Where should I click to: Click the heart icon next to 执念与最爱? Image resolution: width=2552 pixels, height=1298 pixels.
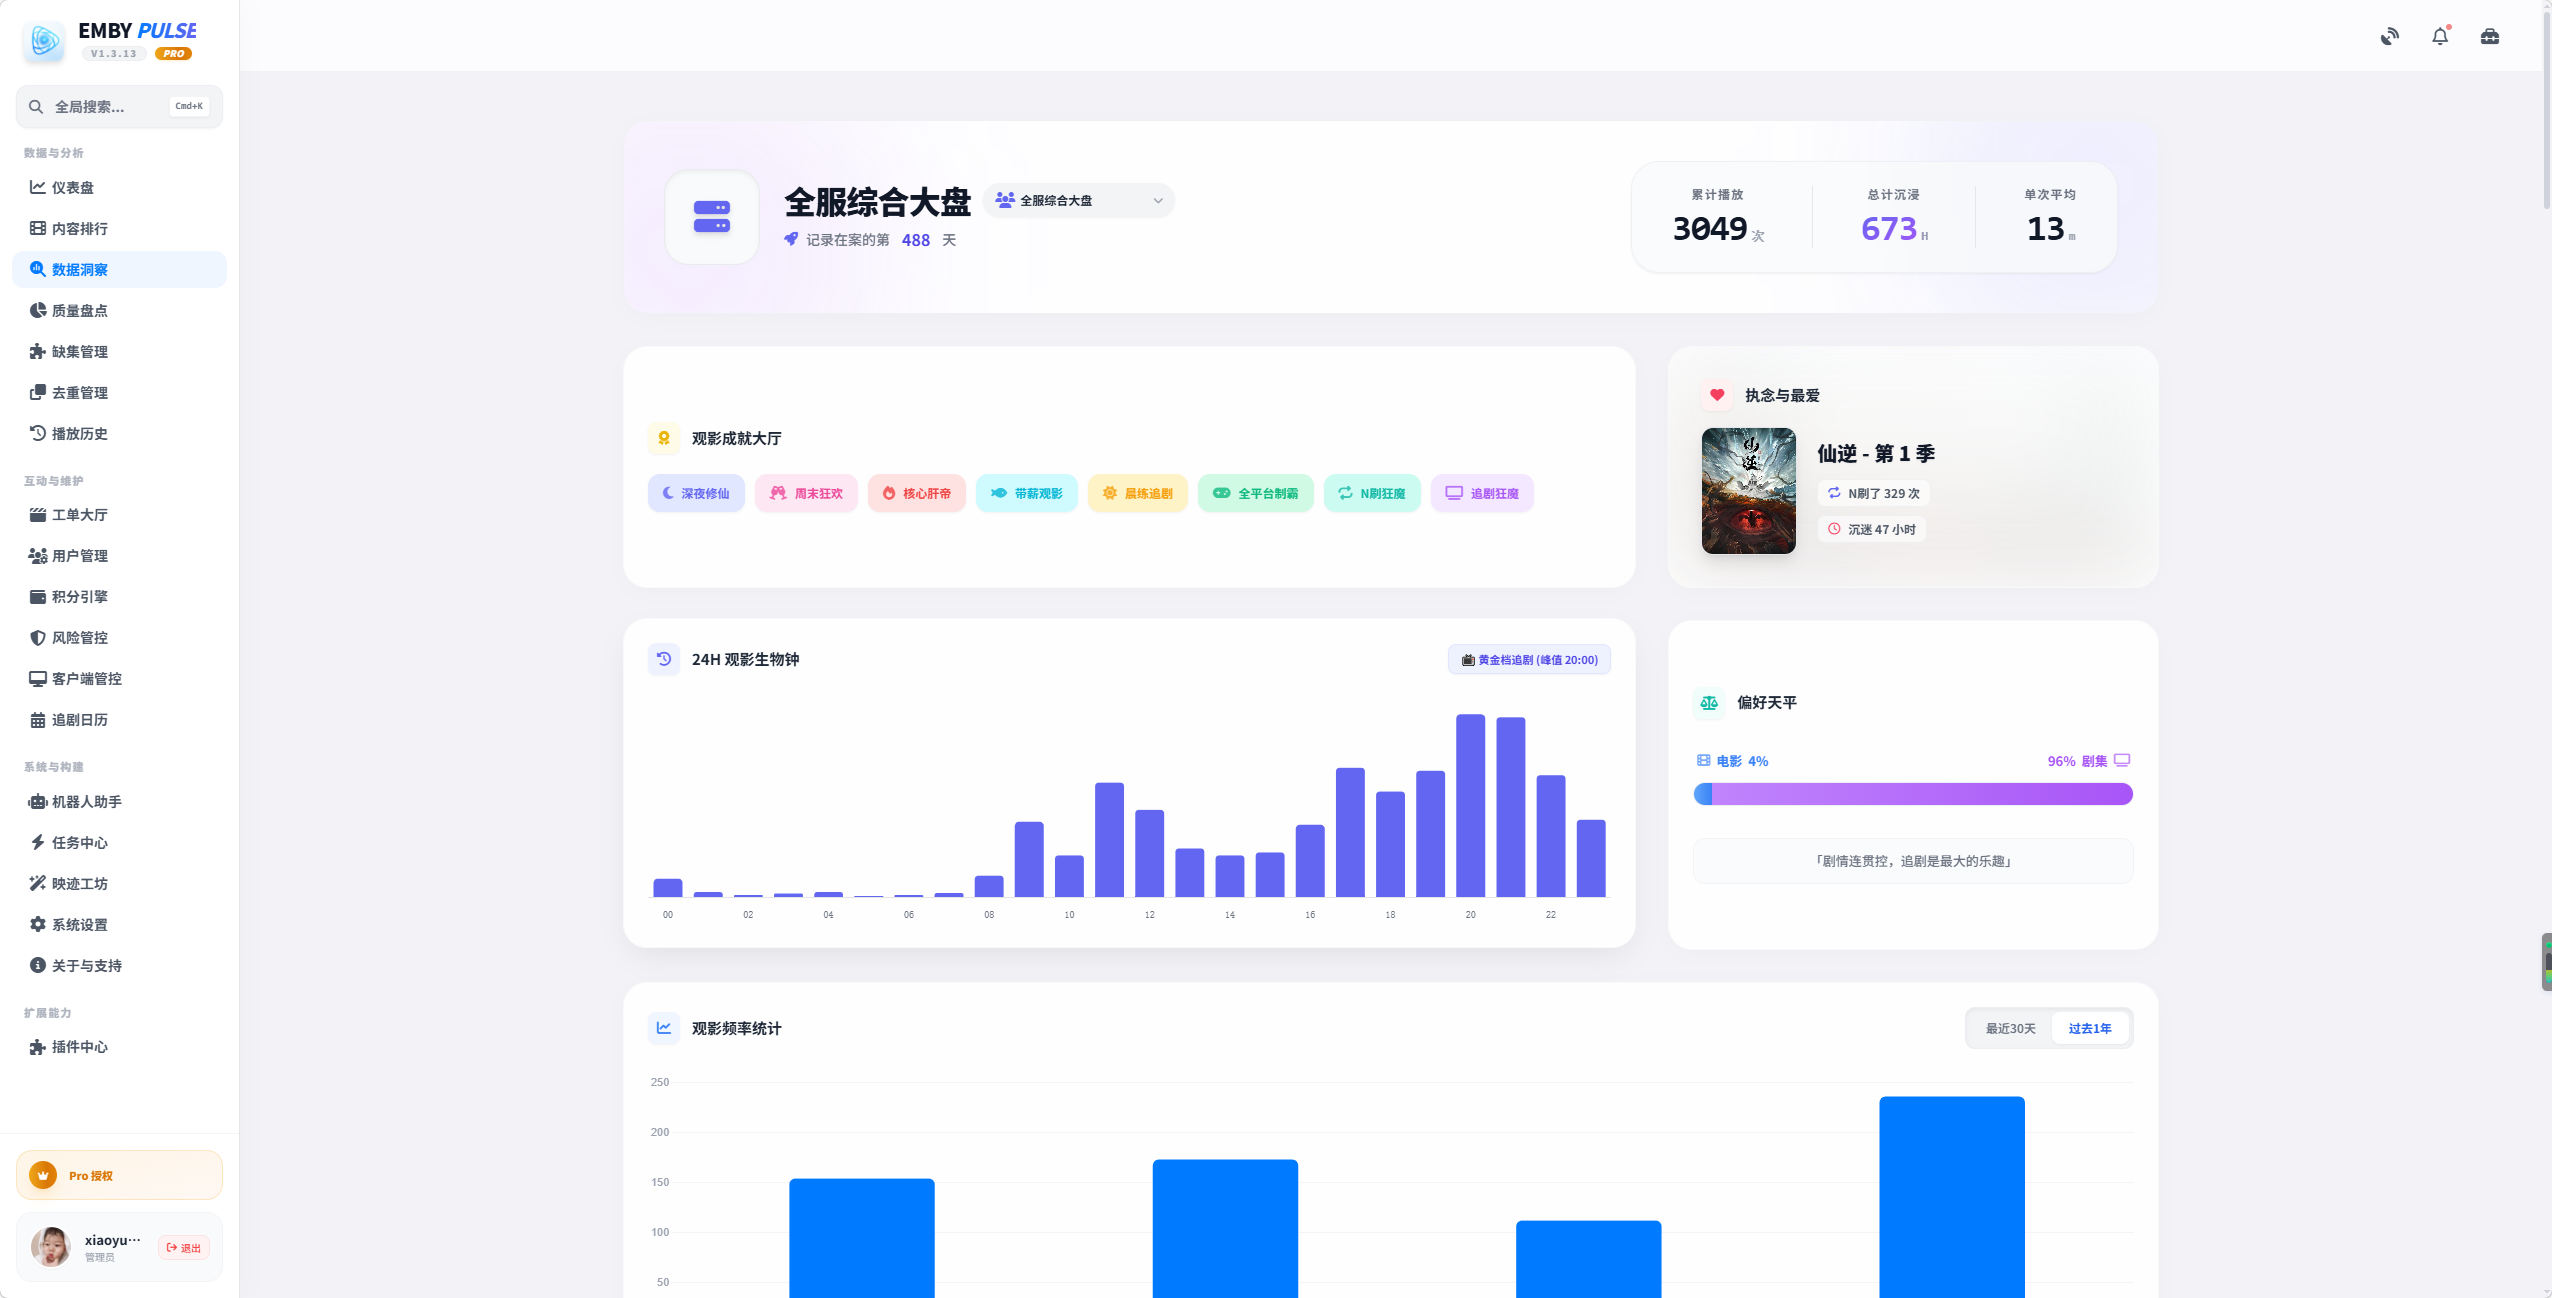pos(1717,395)
